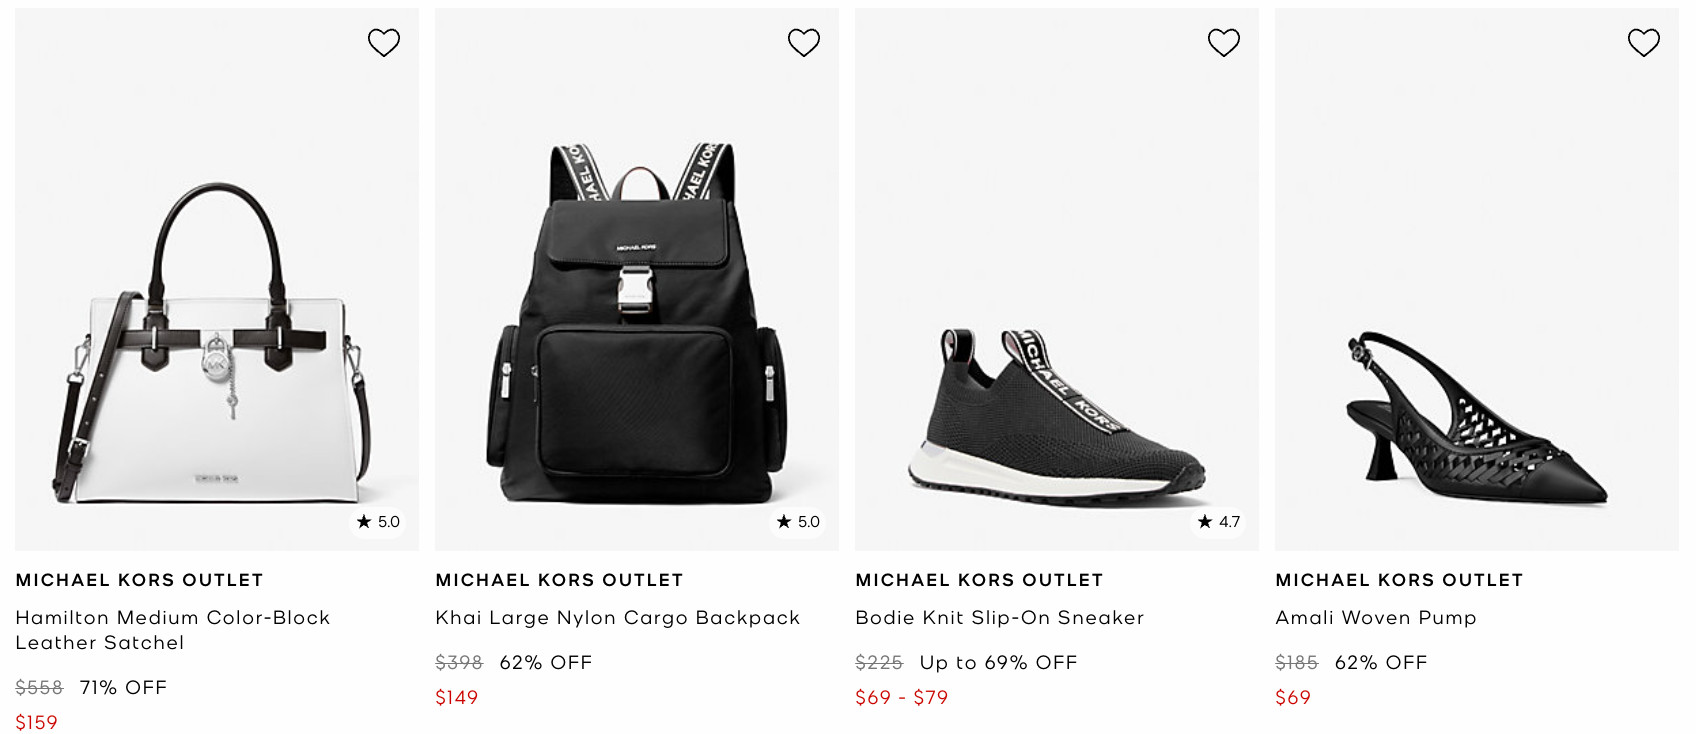This screenshot has height=734, width=1696.
Task: Click heart icon on Amali Woven Pump
Action: [1644, 42]
